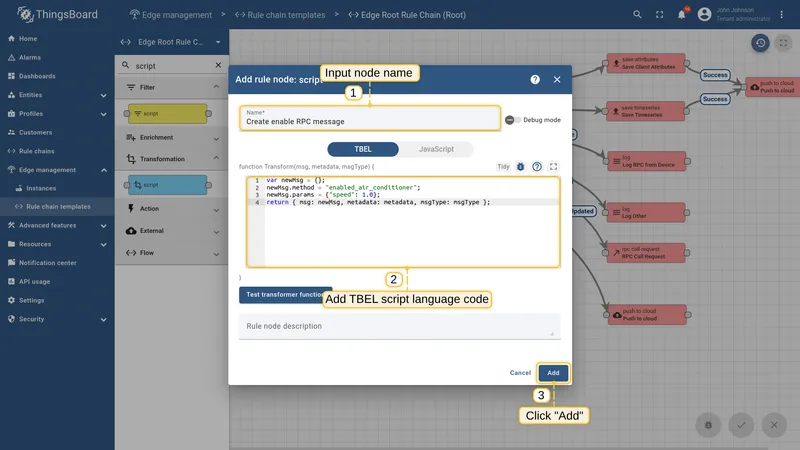
Task: Expand the Security sidebar menu
Action: coord(57,319)
